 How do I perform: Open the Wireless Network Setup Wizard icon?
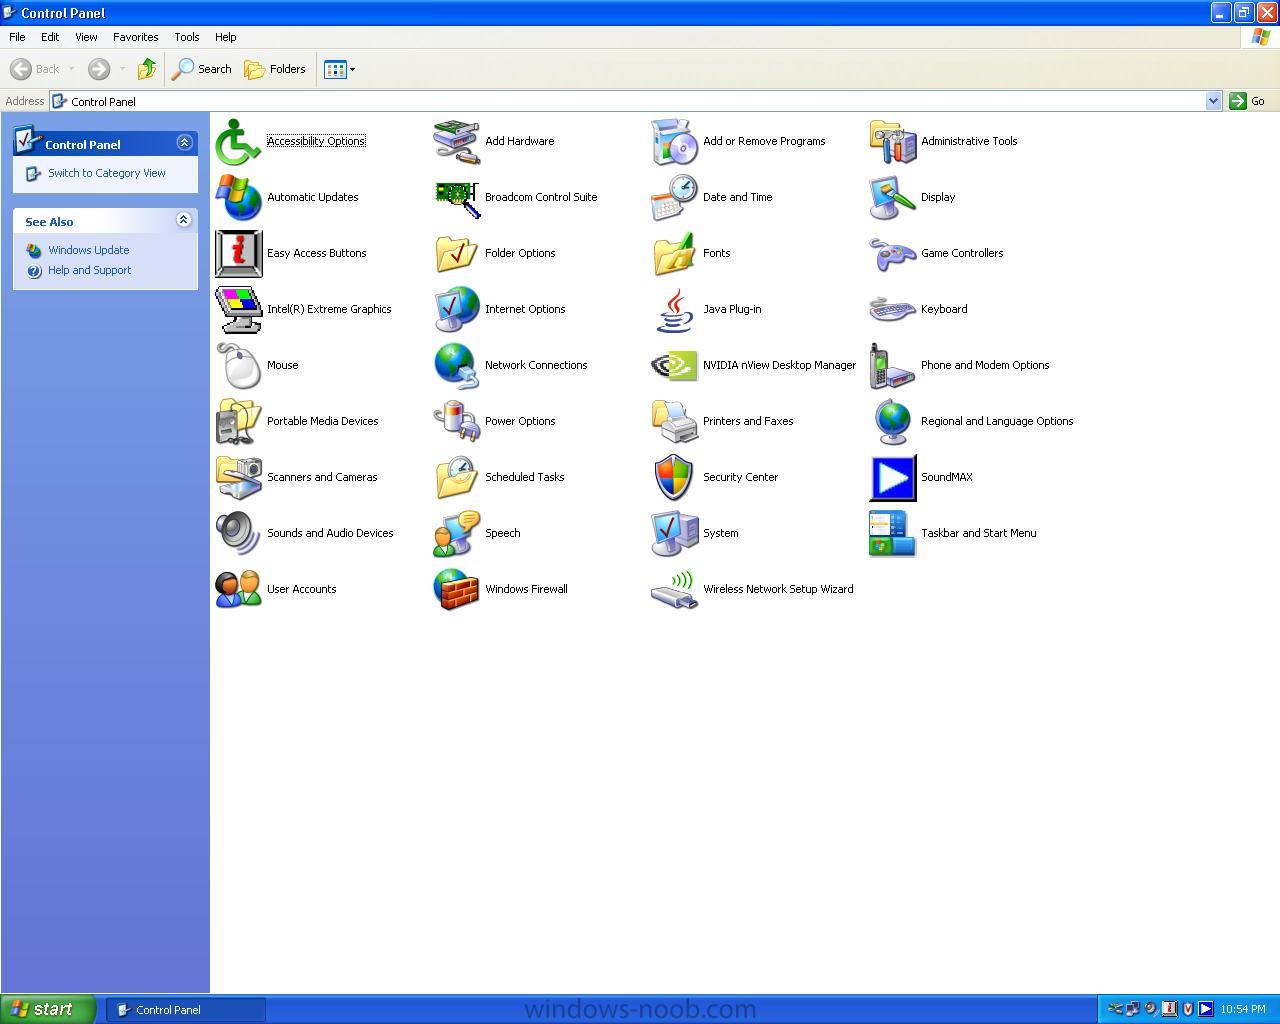674,589
